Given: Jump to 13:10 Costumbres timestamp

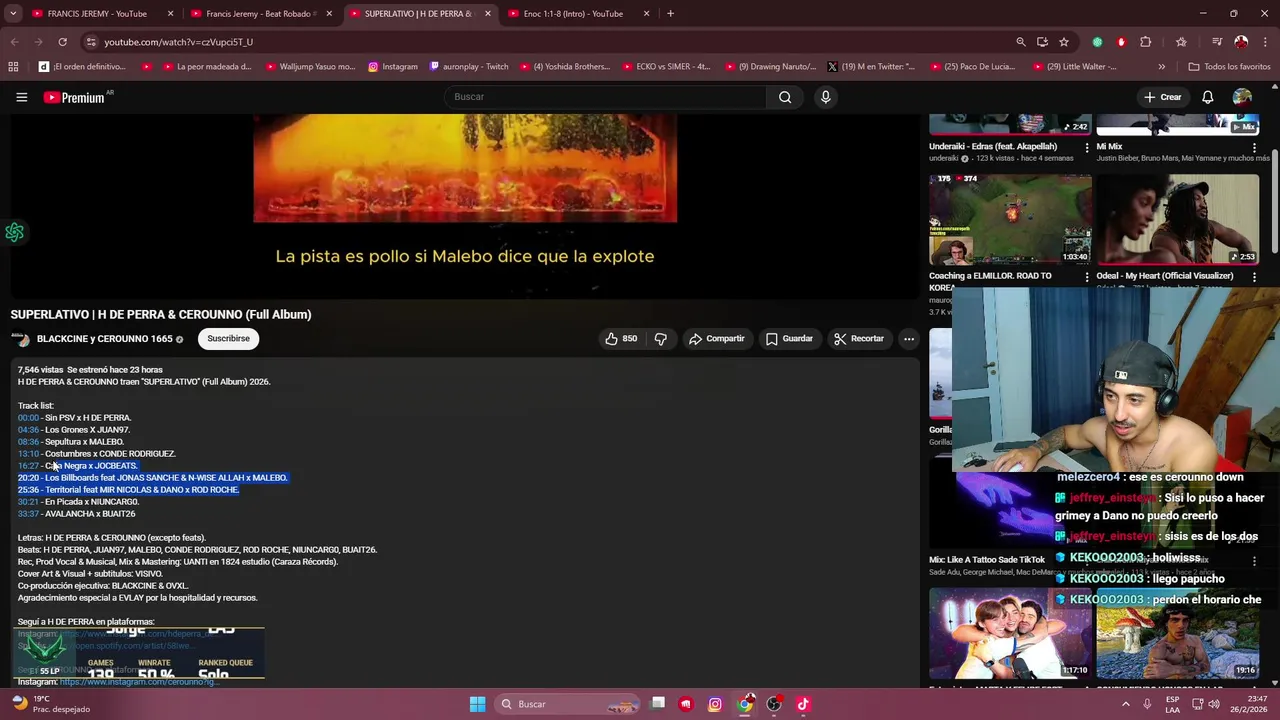Looking at the screenshot, I should click(x=28, y=454).
